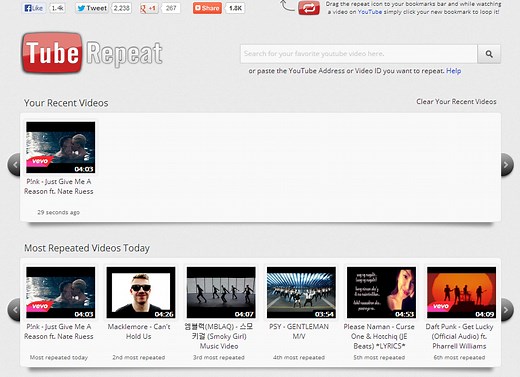
Task: Click 'Most repeated today' label
Action: click(59, 357)
